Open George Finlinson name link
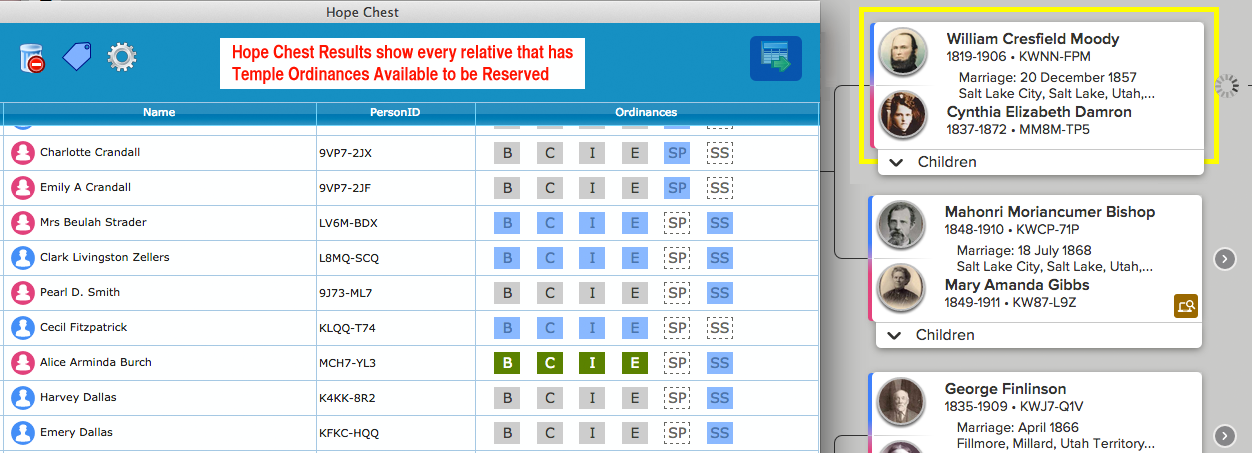 (x=1005, y=389)
